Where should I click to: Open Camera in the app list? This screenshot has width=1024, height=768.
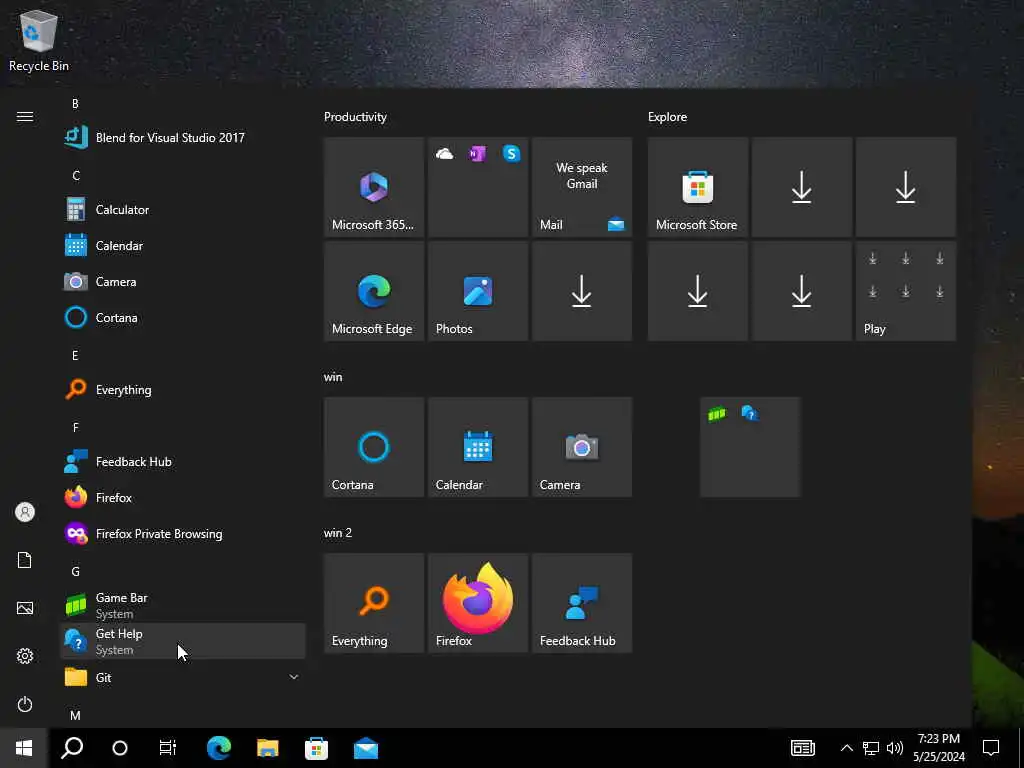[182, 281]
